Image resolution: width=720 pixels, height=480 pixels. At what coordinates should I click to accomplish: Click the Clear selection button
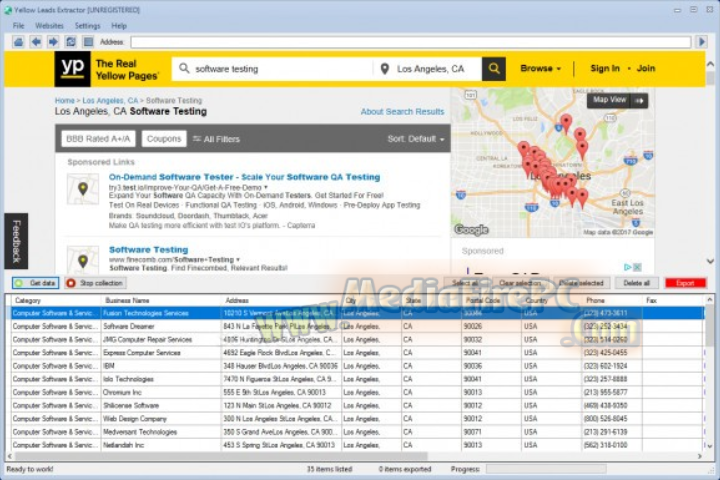pos(520,283)
